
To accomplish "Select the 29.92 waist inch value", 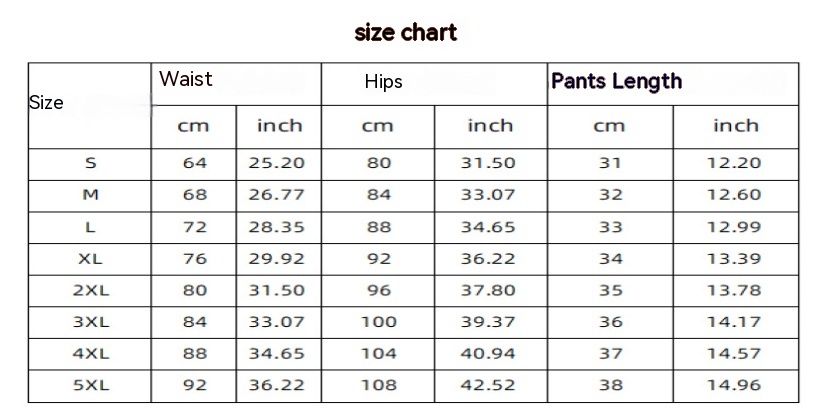I will [x=277, y=259].
